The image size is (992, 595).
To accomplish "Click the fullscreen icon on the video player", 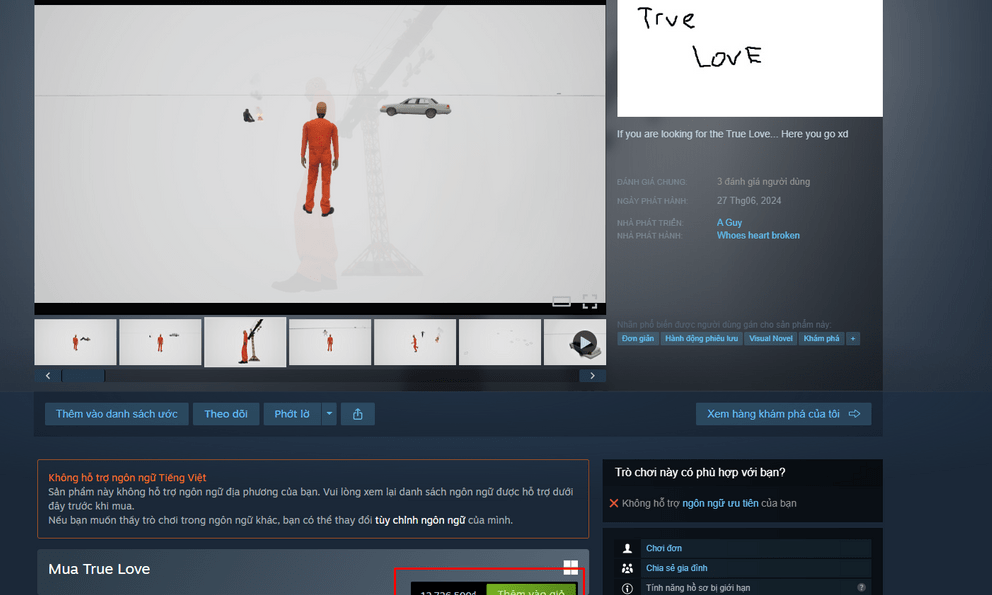I will [590, 302].
